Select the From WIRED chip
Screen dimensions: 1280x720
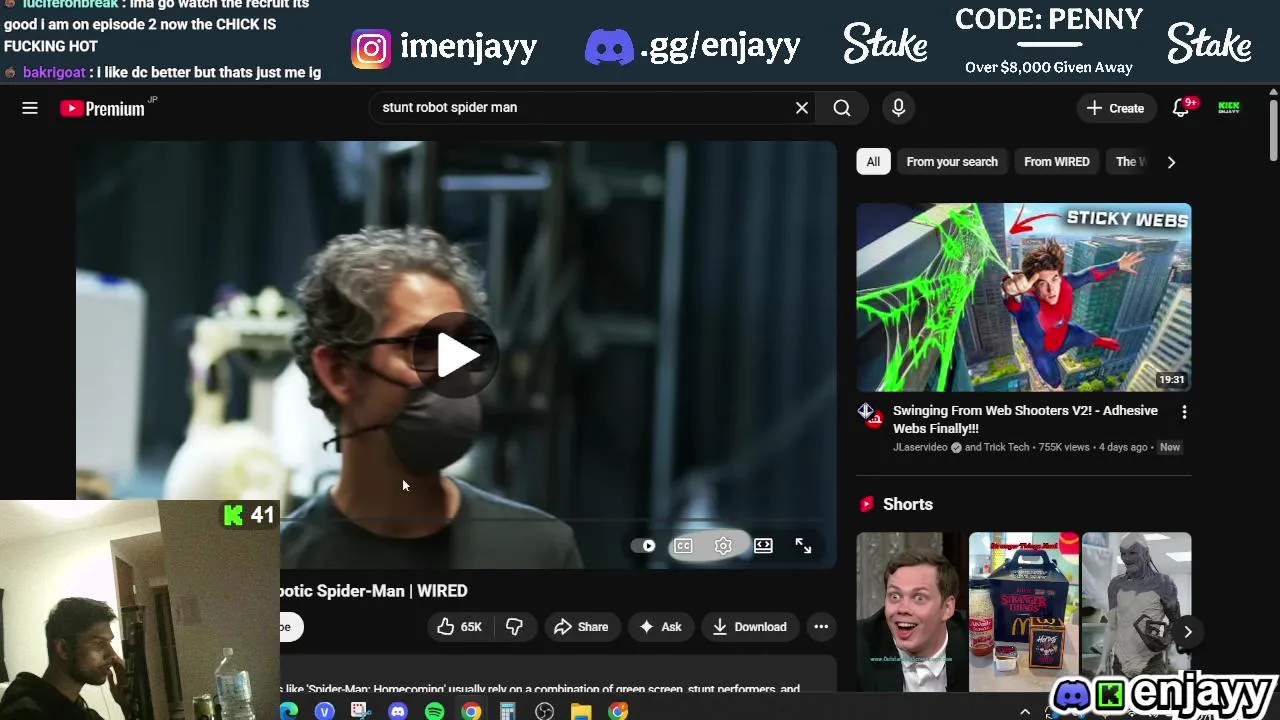[x=1056, y=162]
